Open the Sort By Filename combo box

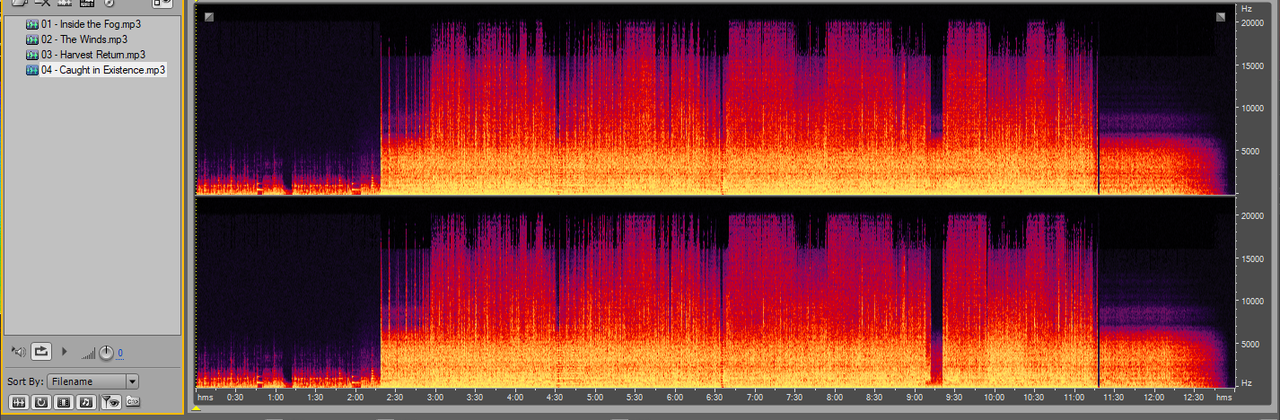(x=92, y=381)
